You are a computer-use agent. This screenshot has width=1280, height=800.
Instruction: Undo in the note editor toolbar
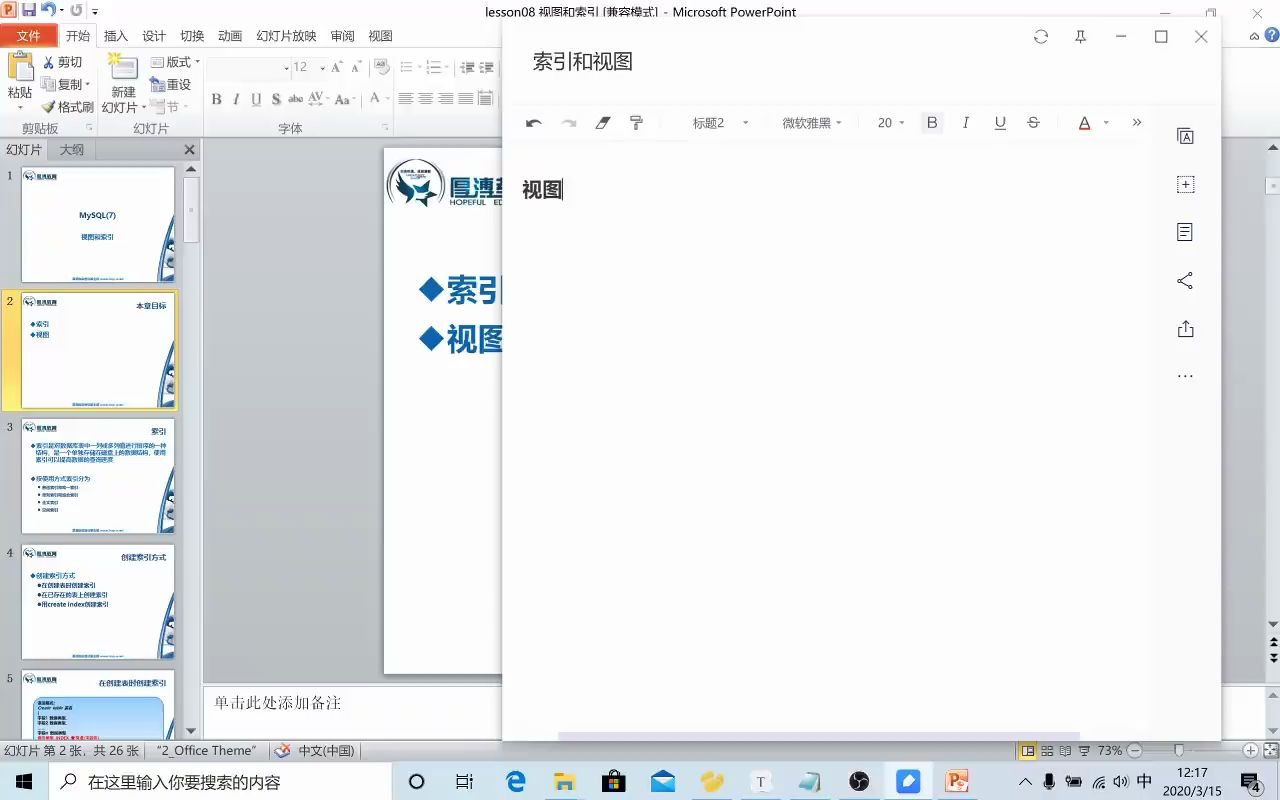tap(534, 123)
